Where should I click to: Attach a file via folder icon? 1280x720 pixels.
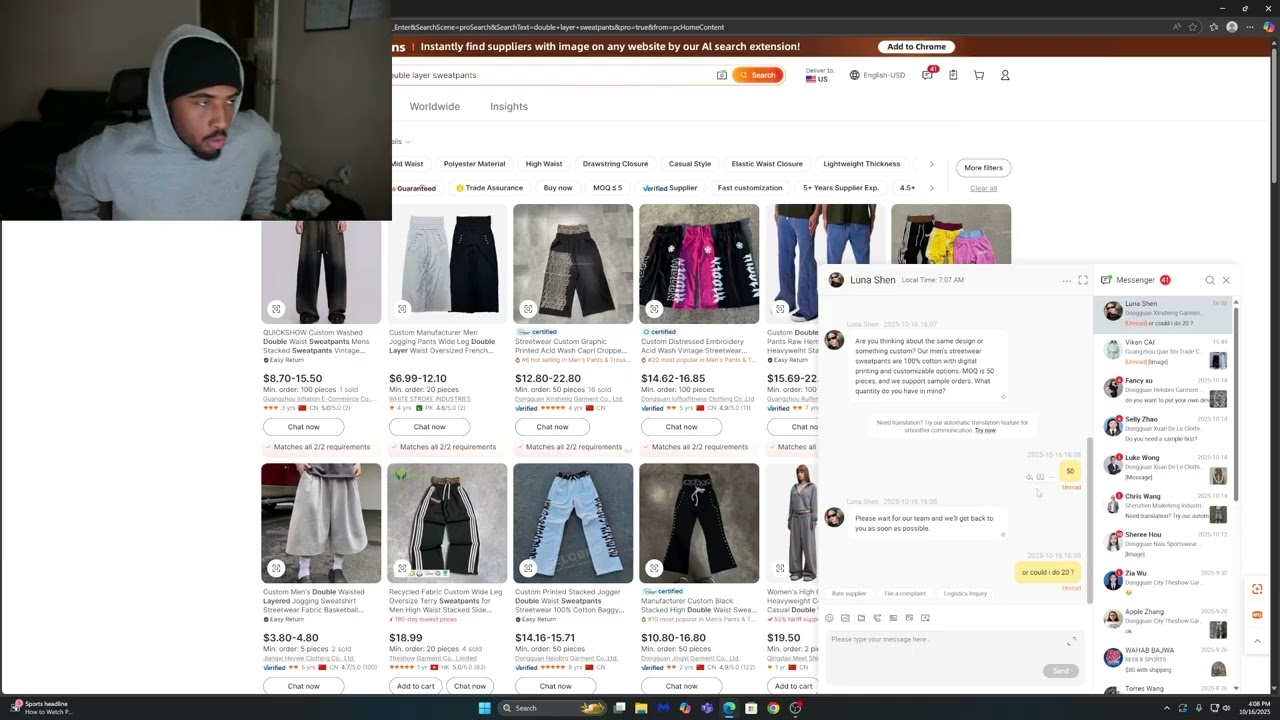pyautogui.click(x=861, y=618)
